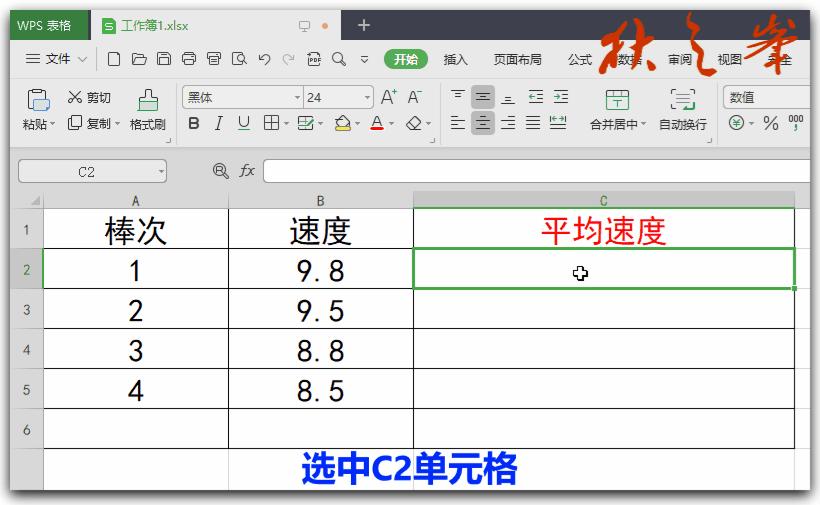This screenshot has height=505, width=820.
Task: Copy selection with 复制 button
Action: coord(89,123)
